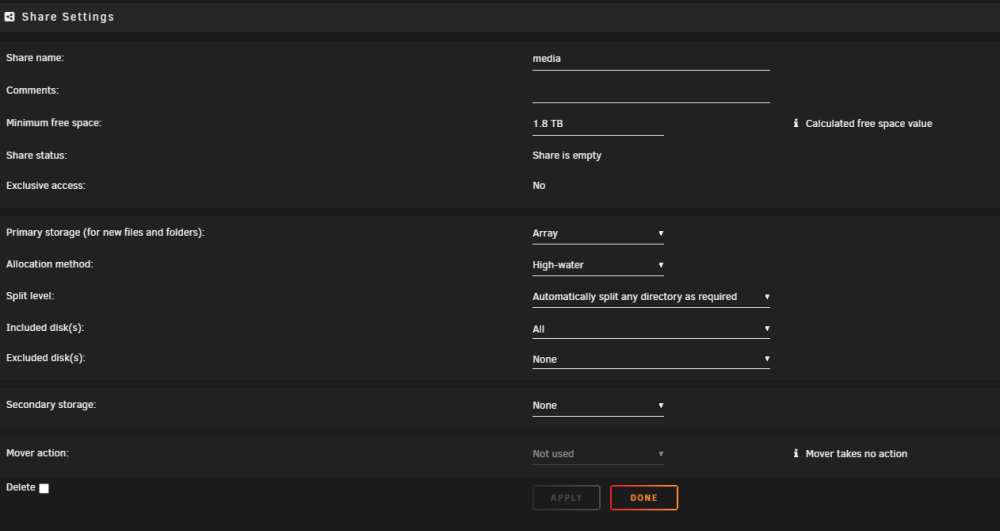The height and width of the screenshot is (531, 1000).
Task: Click the APPLY button
Action: (x=566, y=498)
